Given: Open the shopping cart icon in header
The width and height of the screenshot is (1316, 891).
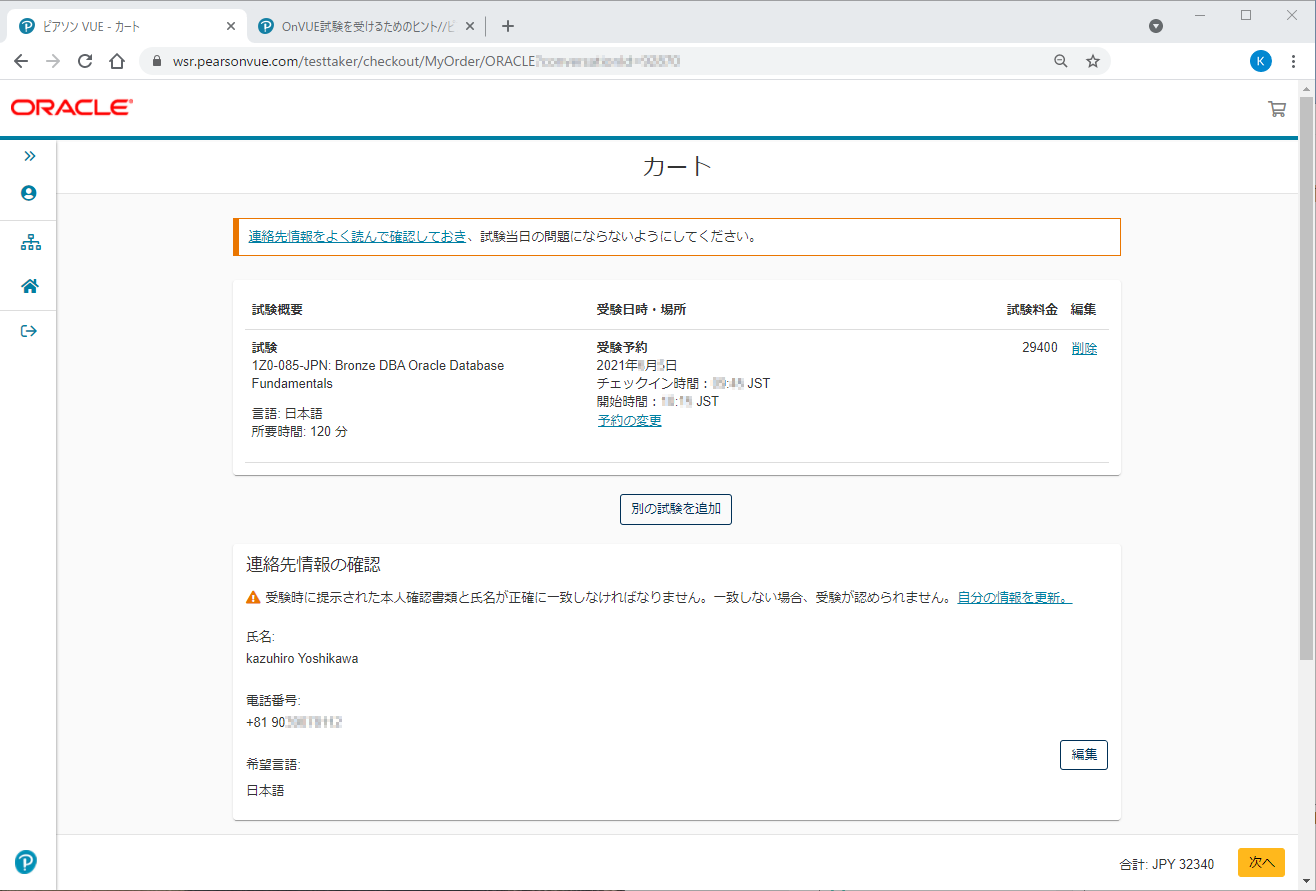Looking at the screenshot, I should click(1277, 109).
